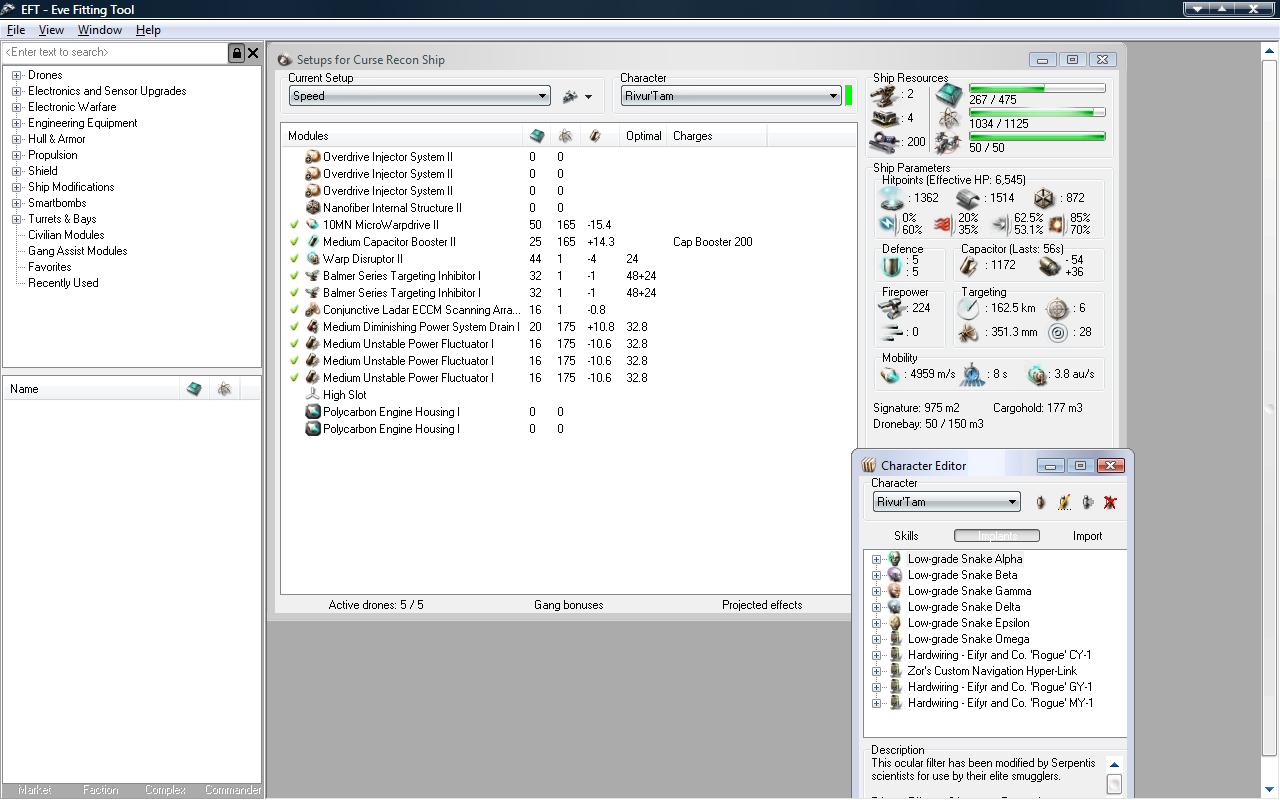Toggle the Complex filter at the panel bottom
Screen dimensions: 1280x800
(165, 790)
